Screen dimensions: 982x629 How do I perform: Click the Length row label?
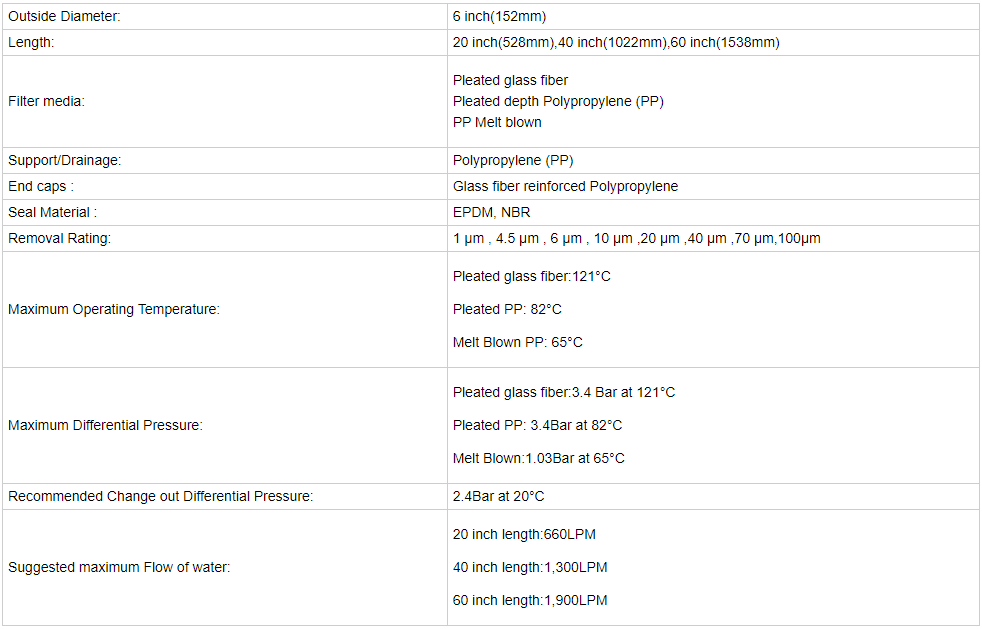(x=31, y=43)
